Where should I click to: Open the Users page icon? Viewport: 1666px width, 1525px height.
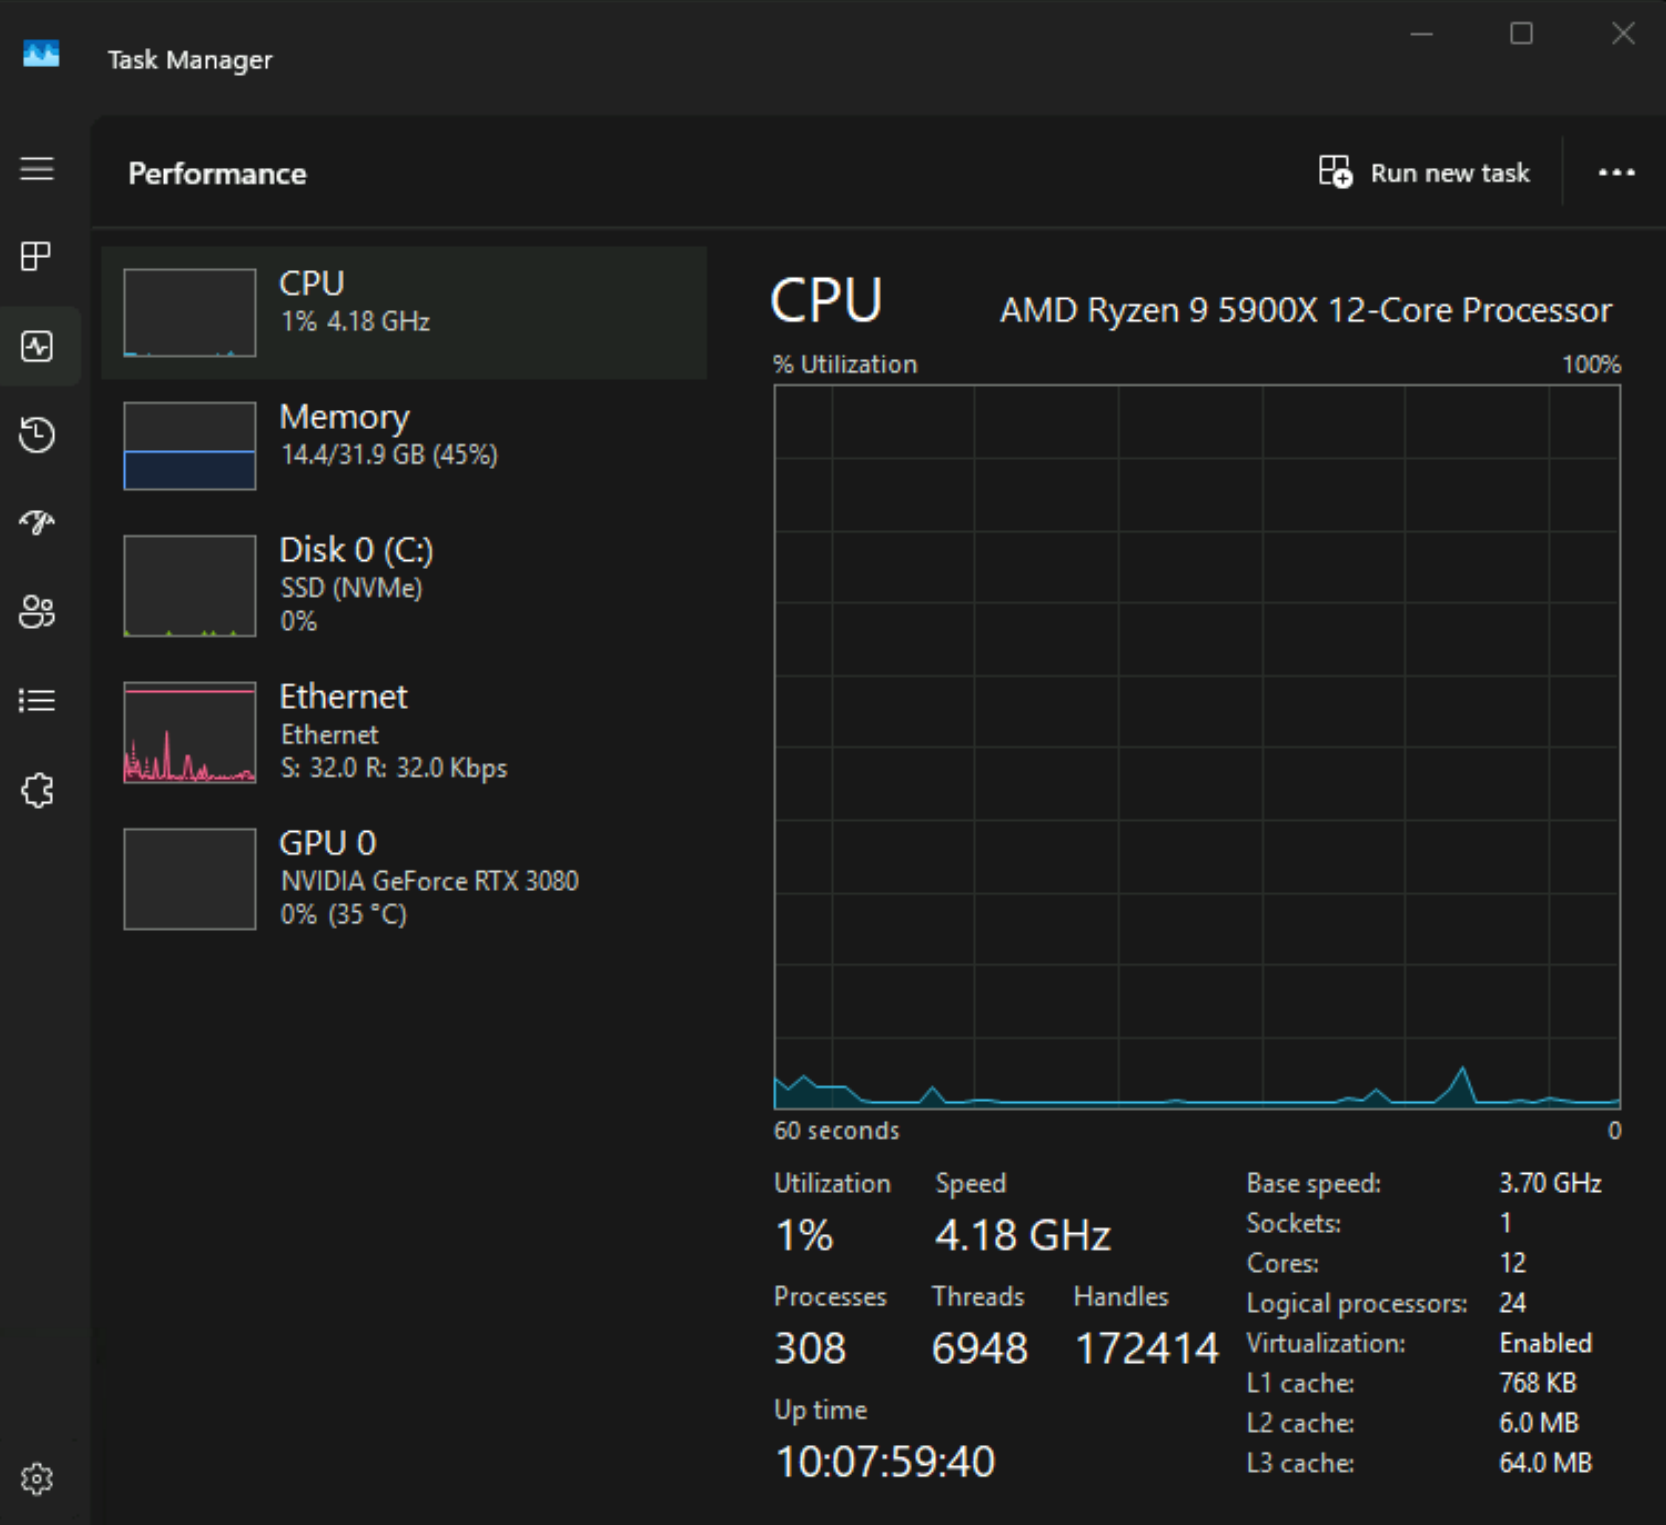click(37, 611)
